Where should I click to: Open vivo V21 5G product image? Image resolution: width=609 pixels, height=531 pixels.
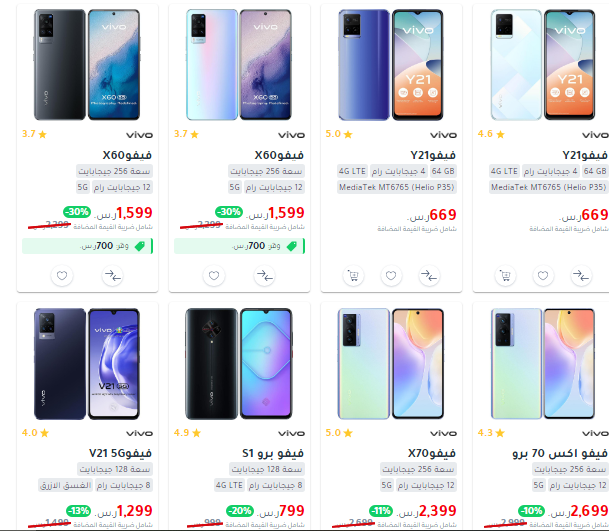click(x=87, y=364)
